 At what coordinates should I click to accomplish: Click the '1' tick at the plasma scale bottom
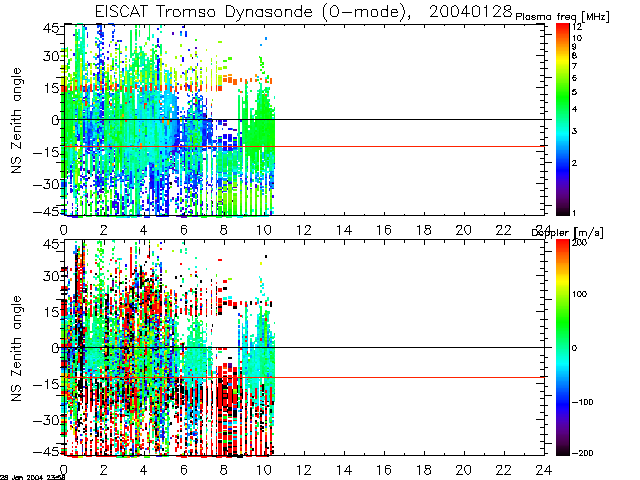click(574, 213)
